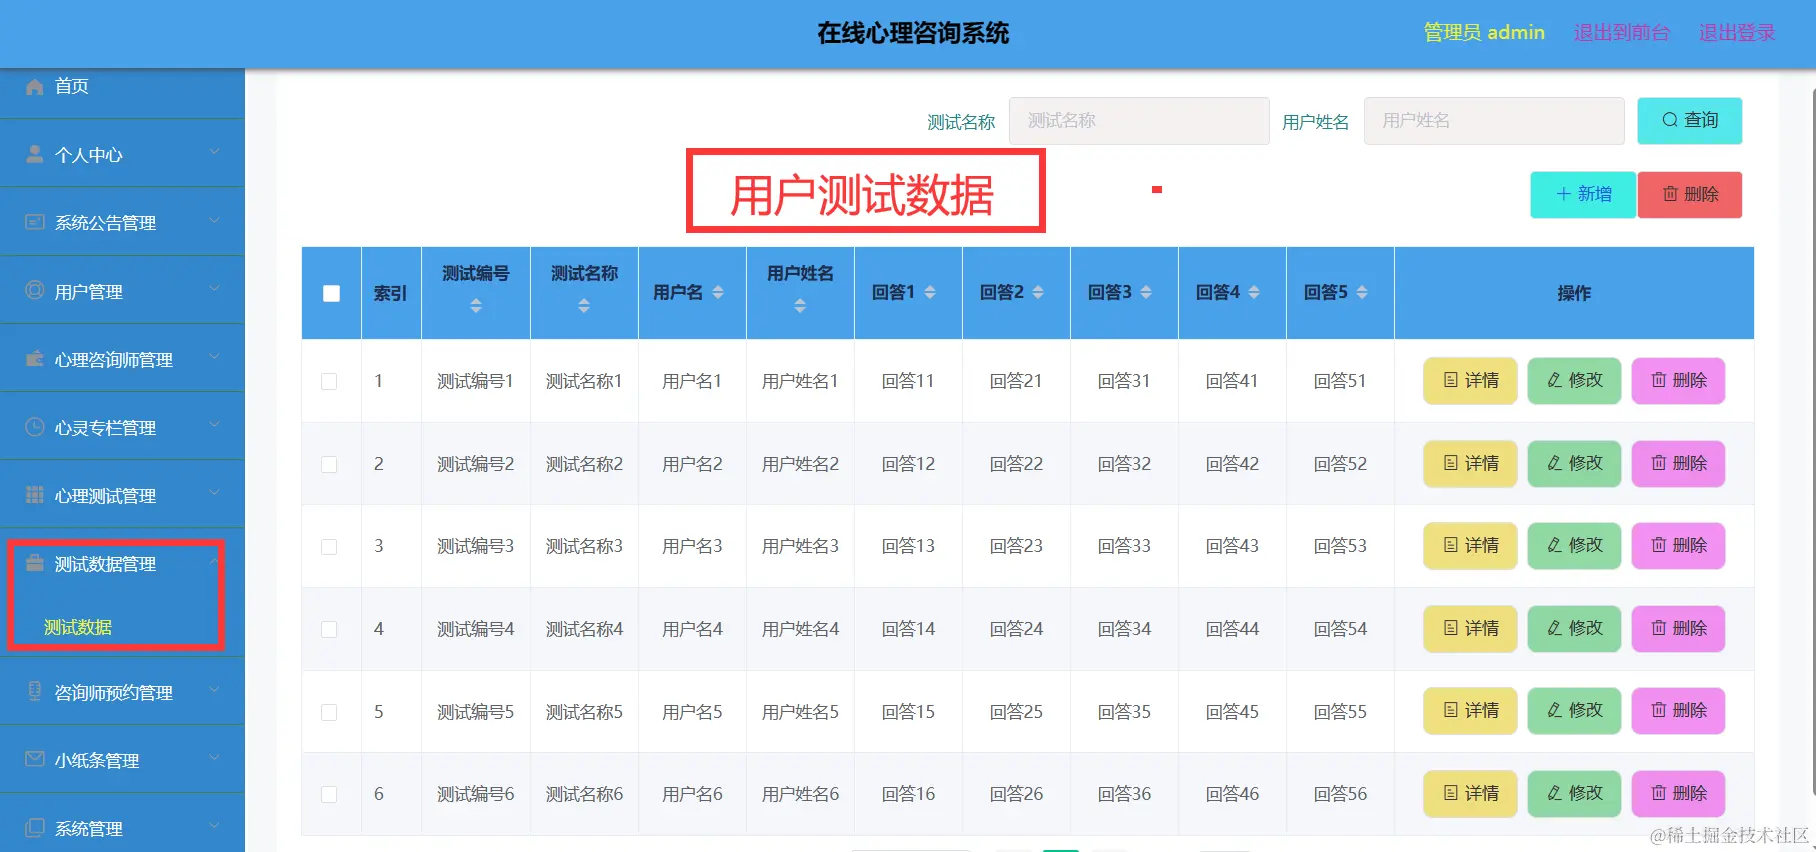Expand the 系统管理 menu chevron

[214, 826]
